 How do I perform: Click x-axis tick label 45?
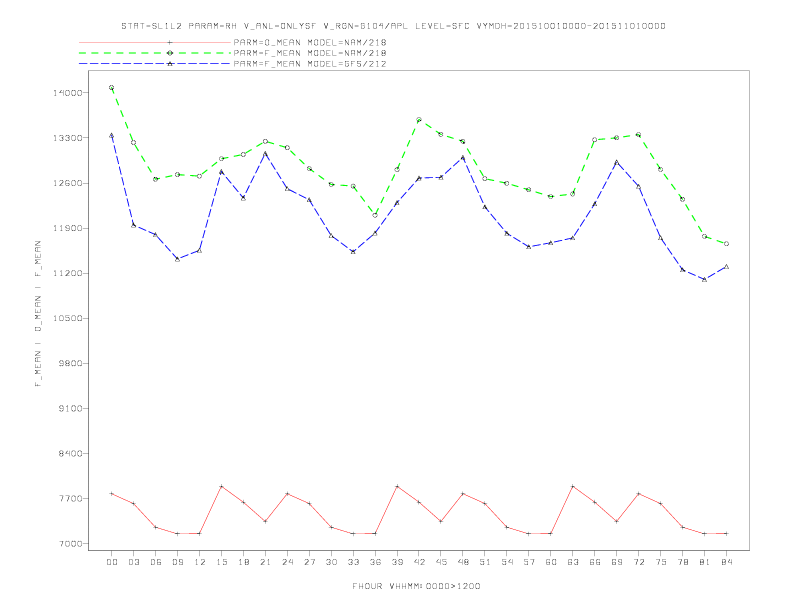(441, 562)
